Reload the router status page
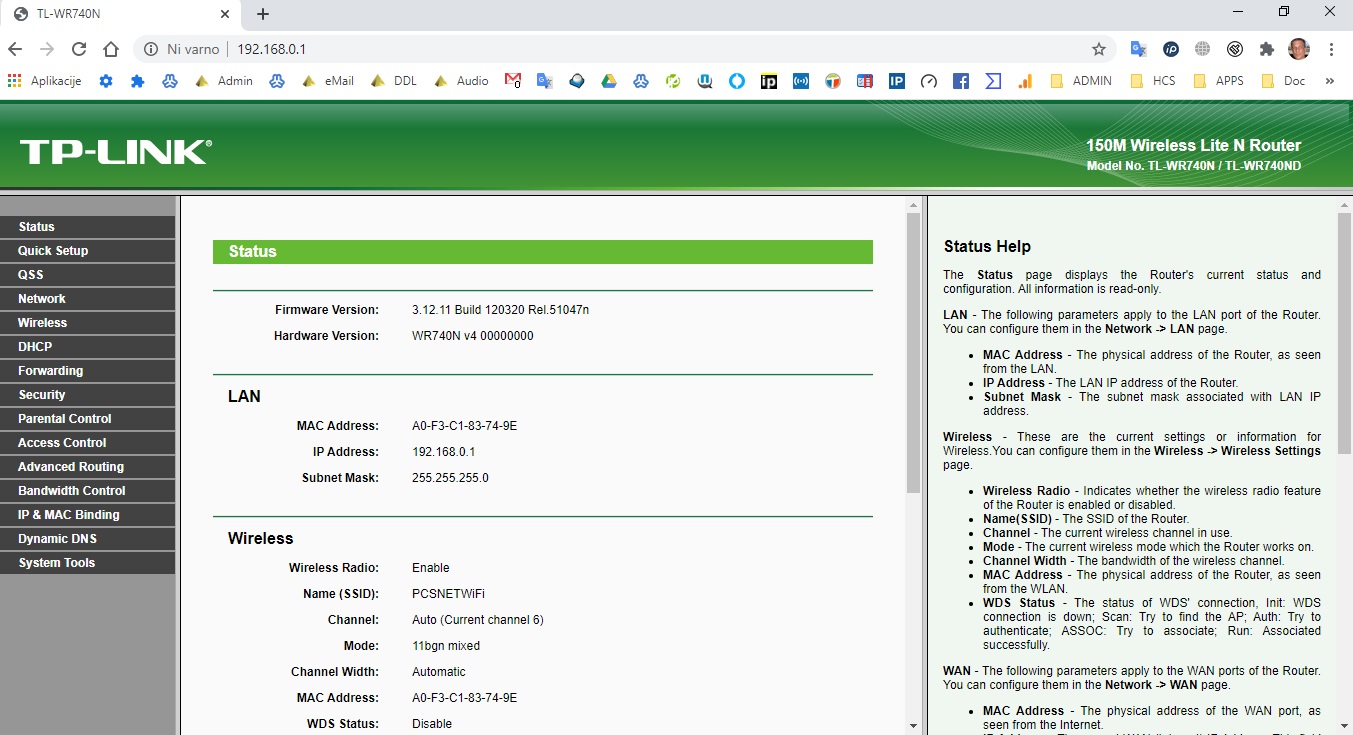1353x735 pixels. point(79,49)
